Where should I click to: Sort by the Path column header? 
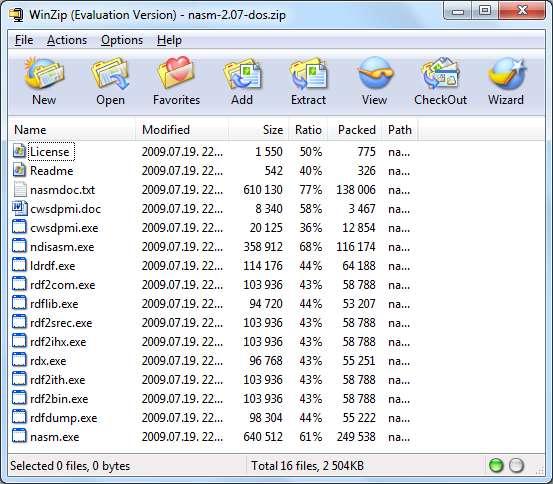400,129
